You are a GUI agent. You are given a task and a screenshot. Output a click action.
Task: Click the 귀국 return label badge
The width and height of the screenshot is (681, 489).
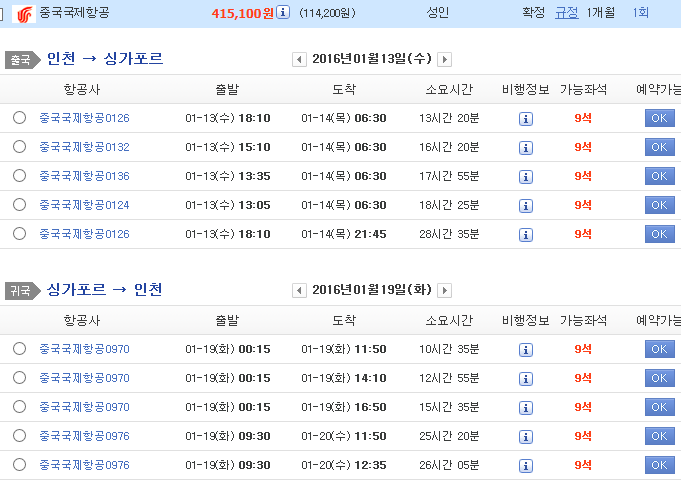[23, 291]
